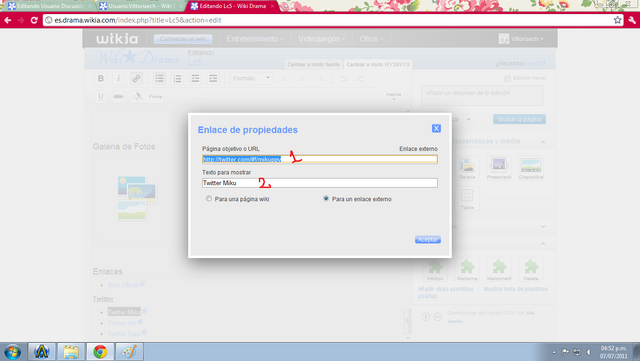Click 'Mostrar lista de plantillas' link
This screenshot has height=361, width=640.
(516, 289)
